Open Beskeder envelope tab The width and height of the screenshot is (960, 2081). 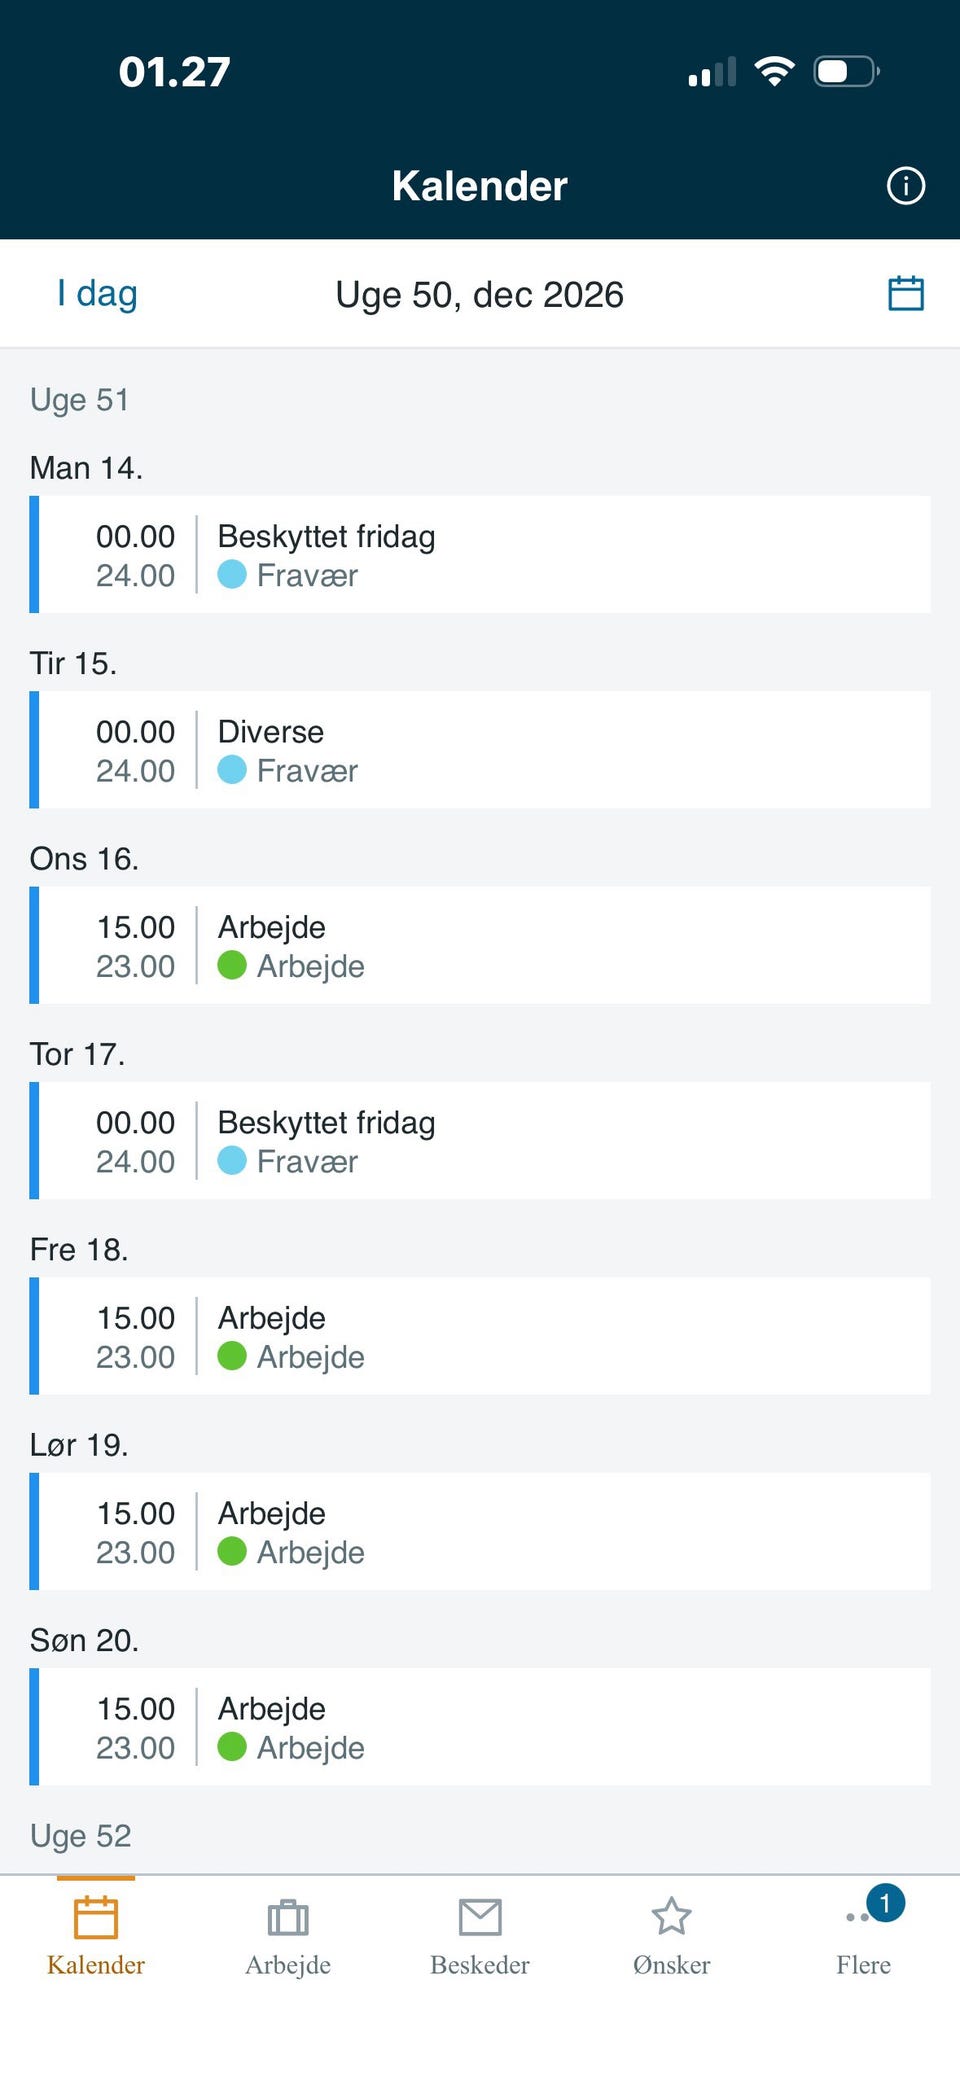(x=480, y=1936)
